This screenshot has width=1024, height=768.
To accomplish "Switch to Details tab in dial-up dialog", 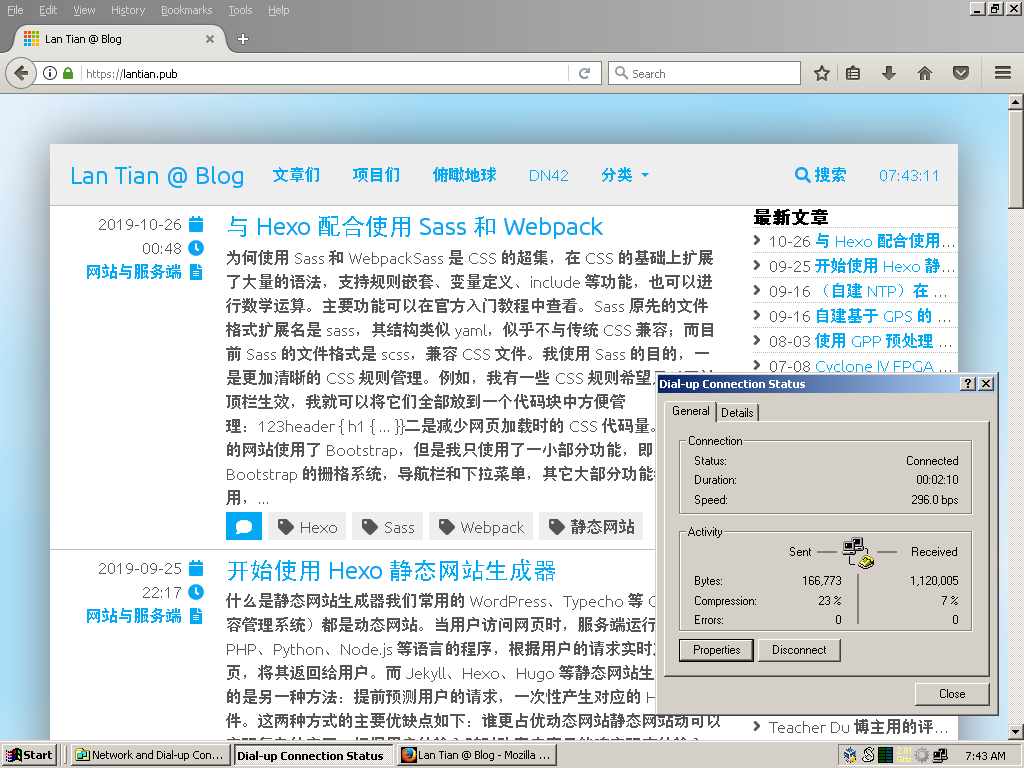I will (x=737, y=412).
